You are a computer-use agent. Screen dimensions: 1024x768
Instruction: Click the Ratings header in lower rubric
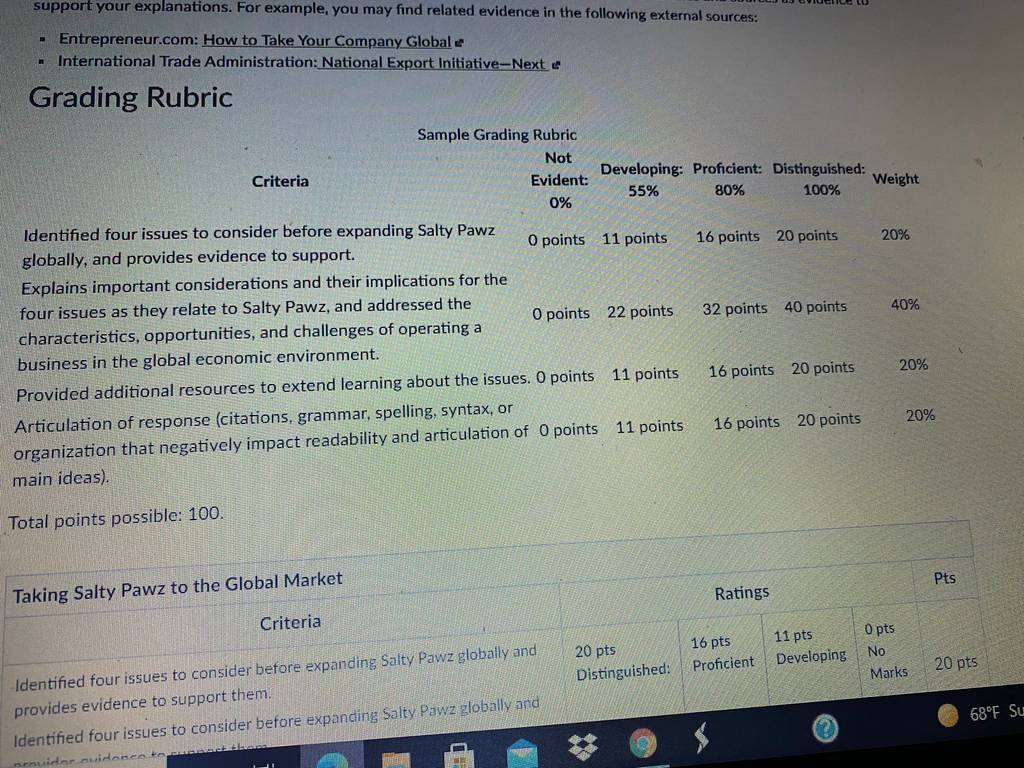click(741, 593)
